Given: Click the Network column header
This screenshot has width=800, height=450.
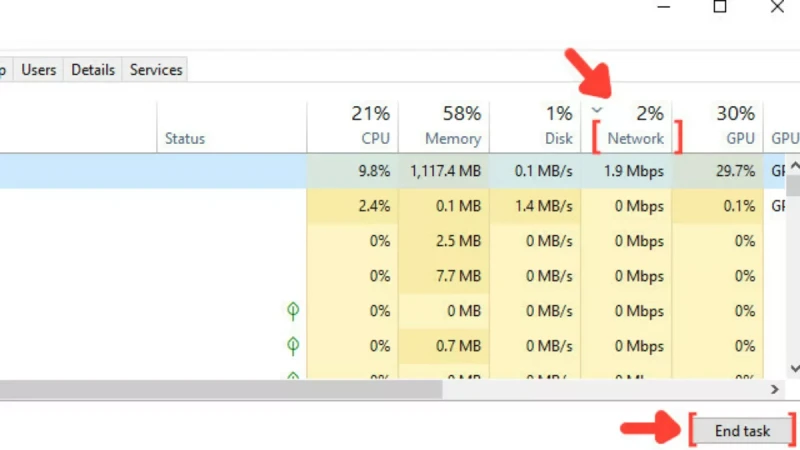Looking at the screenshot, I should click(635, 138).
